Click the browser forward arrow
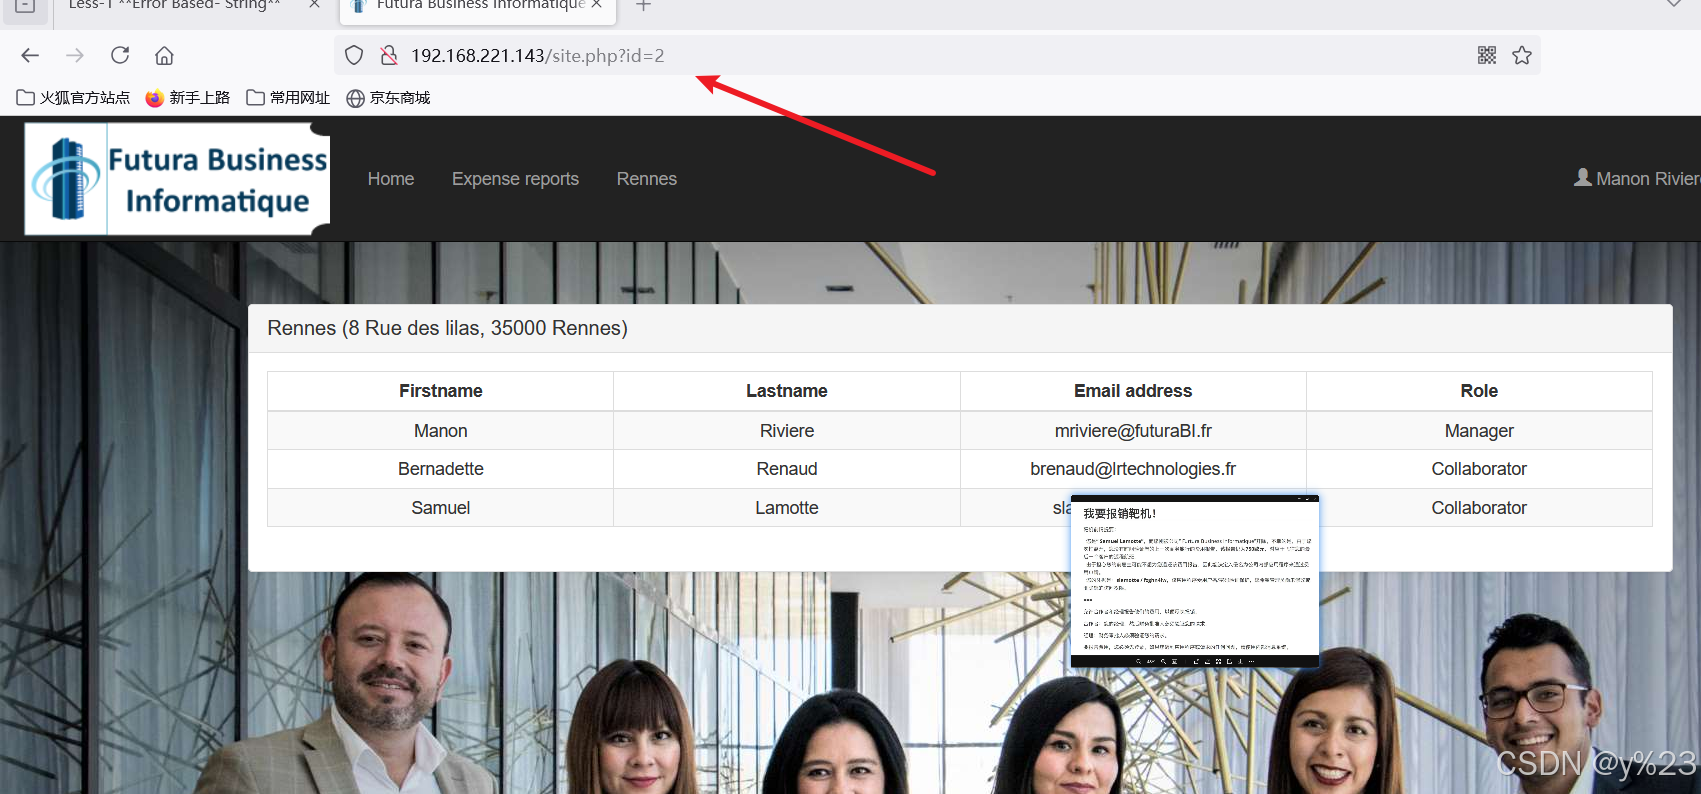 click(x=75, y=55)
